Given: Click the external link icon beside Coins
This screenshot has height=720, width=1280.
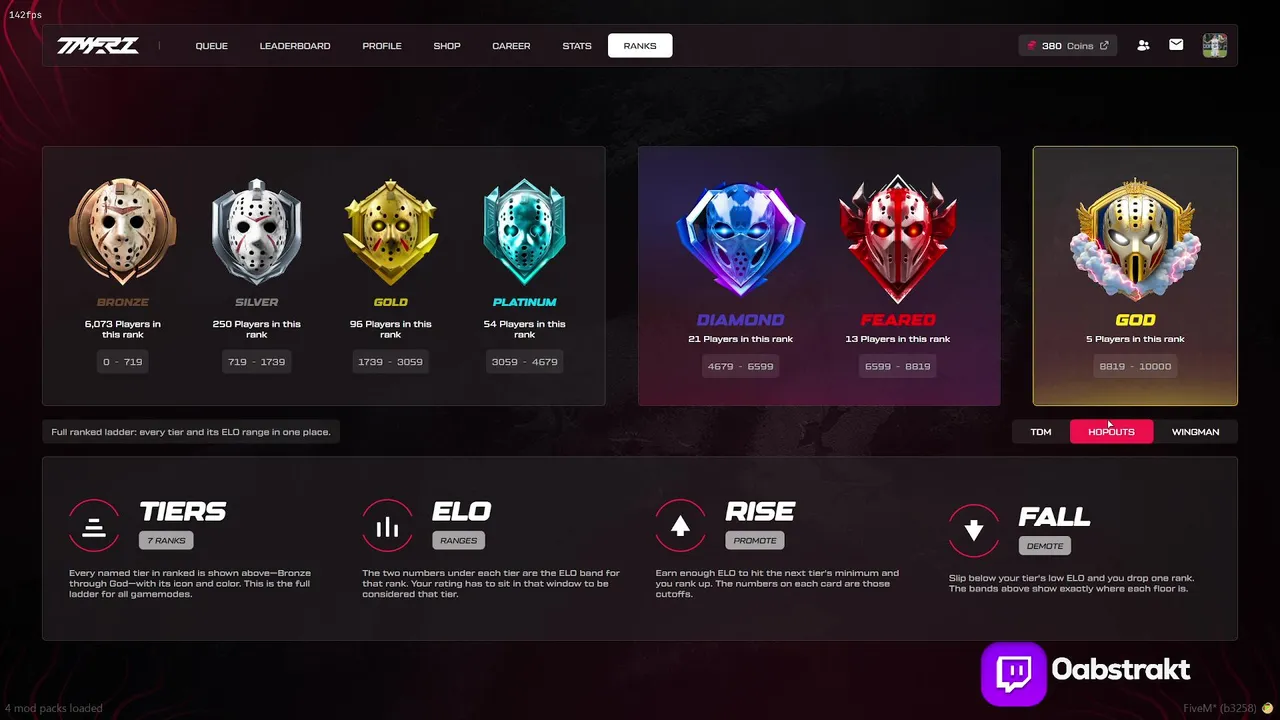Looking at the screenshot, I should point(1104,46).
